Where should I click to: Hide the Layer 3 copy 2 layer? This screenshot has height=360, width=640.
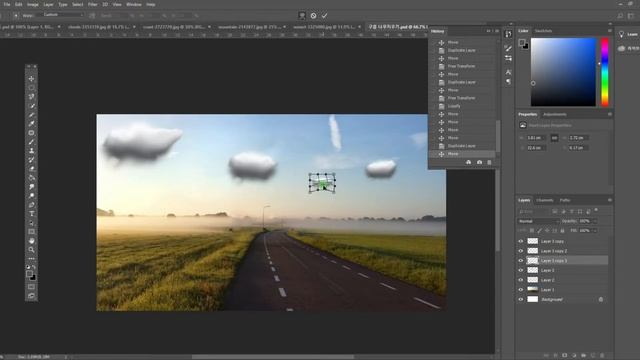[x=521, y=251]
